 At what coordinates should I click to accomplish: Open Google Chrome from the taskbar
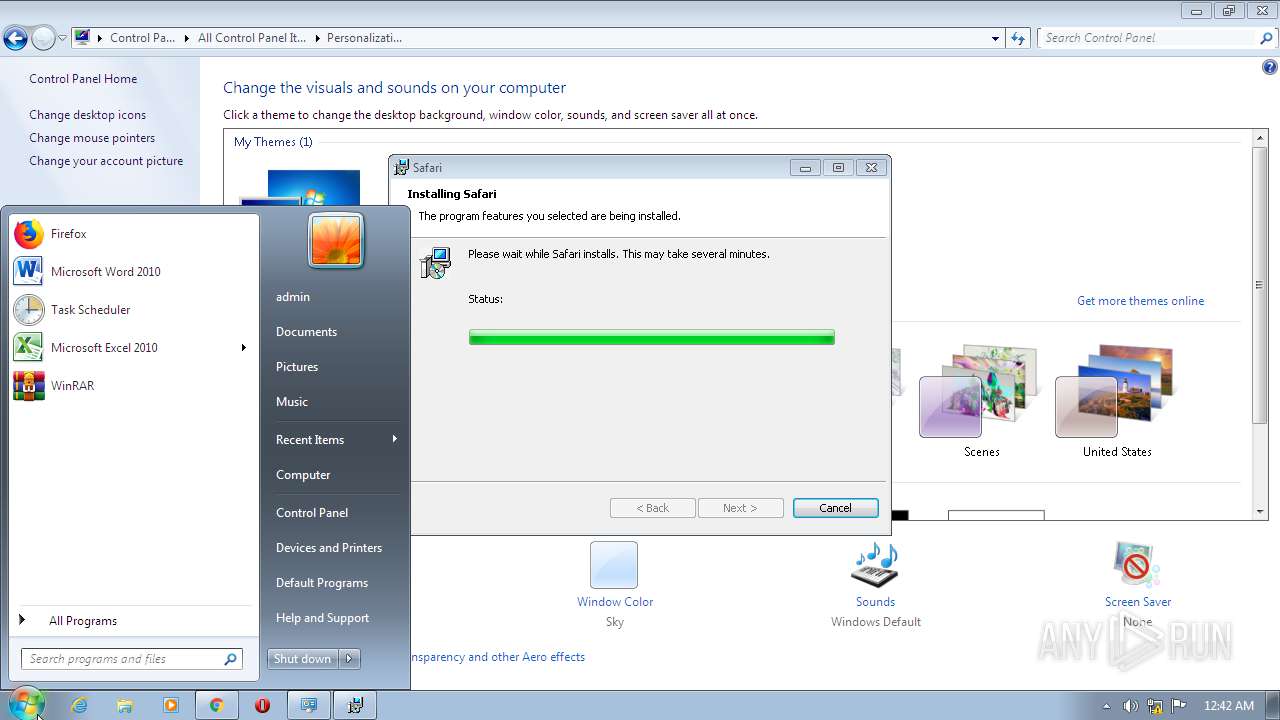pyautogui.click(x=216, y=705)
